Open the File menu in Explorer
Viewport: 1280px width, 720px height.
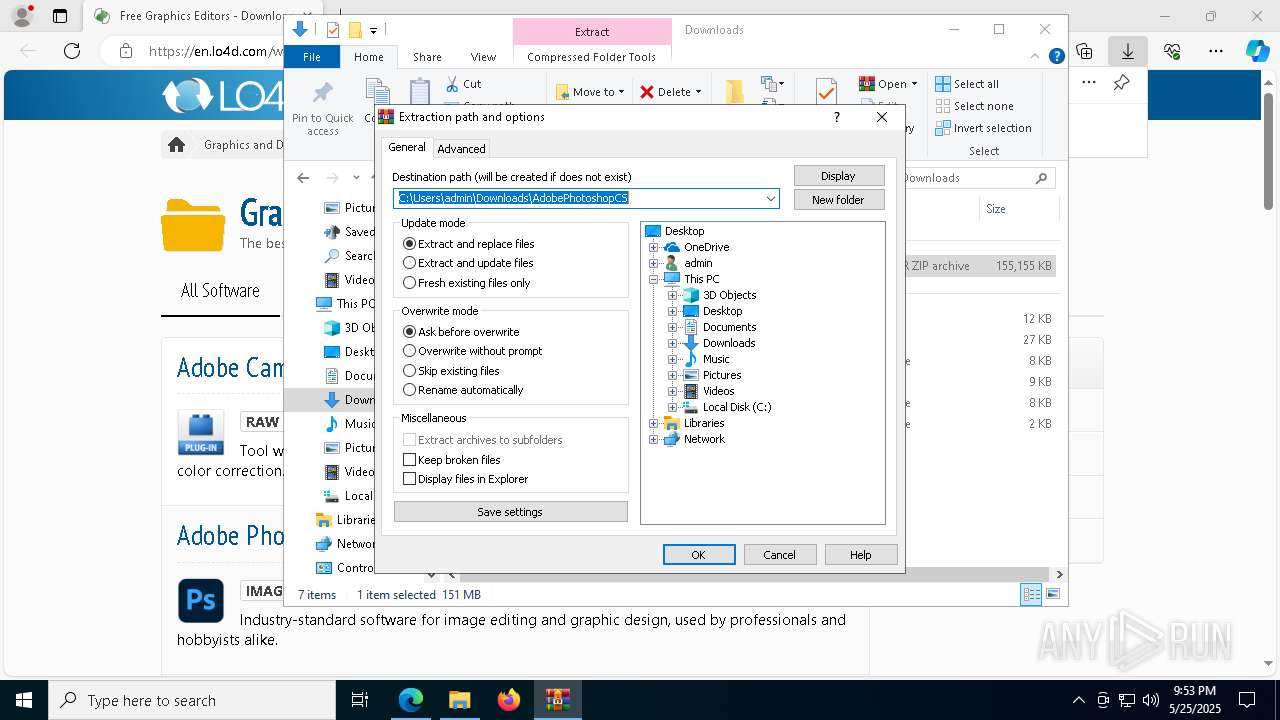click(312, 57)
